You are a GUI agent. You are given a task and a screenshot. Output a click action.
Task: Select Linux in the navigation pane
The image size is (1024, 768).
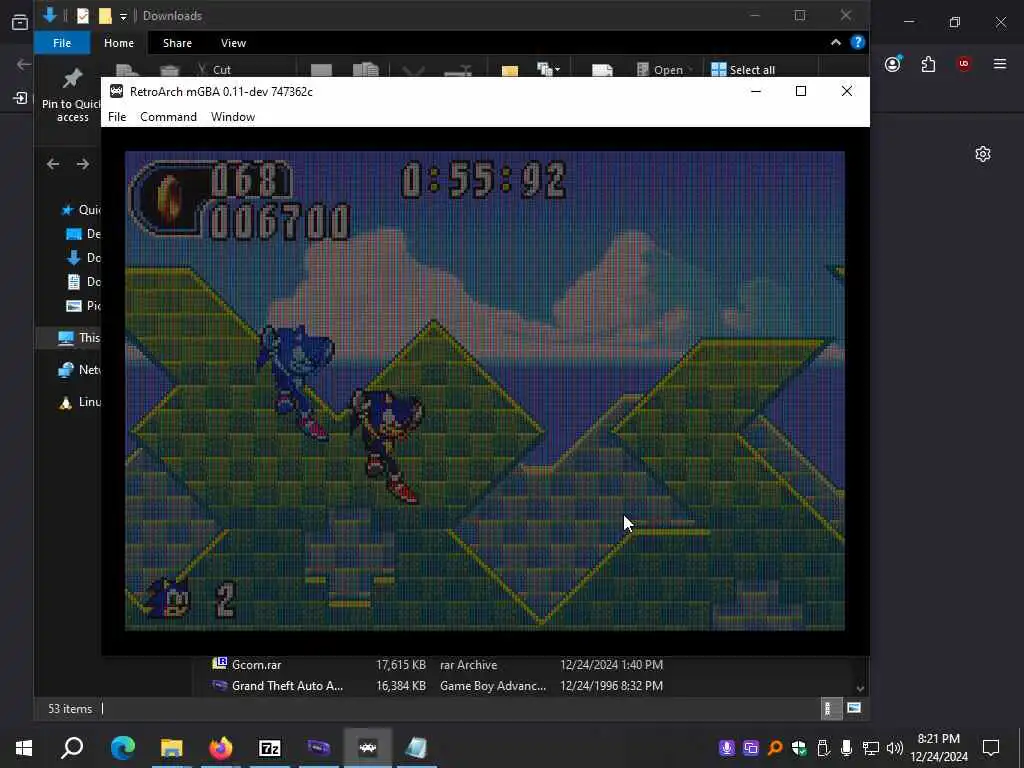[78, 402]
